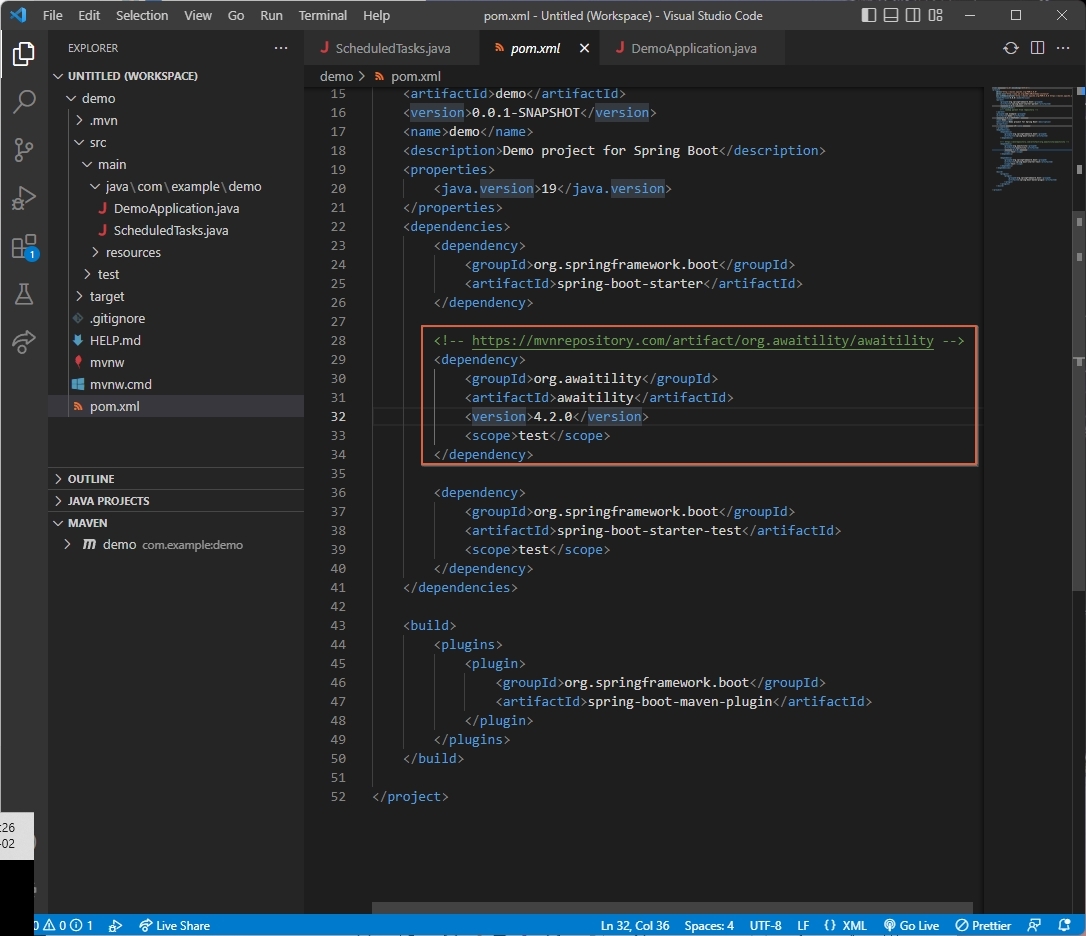The image size is (1086, 936).
Task: Open the Source Control view icon
Action: click(x=24, y=150)
